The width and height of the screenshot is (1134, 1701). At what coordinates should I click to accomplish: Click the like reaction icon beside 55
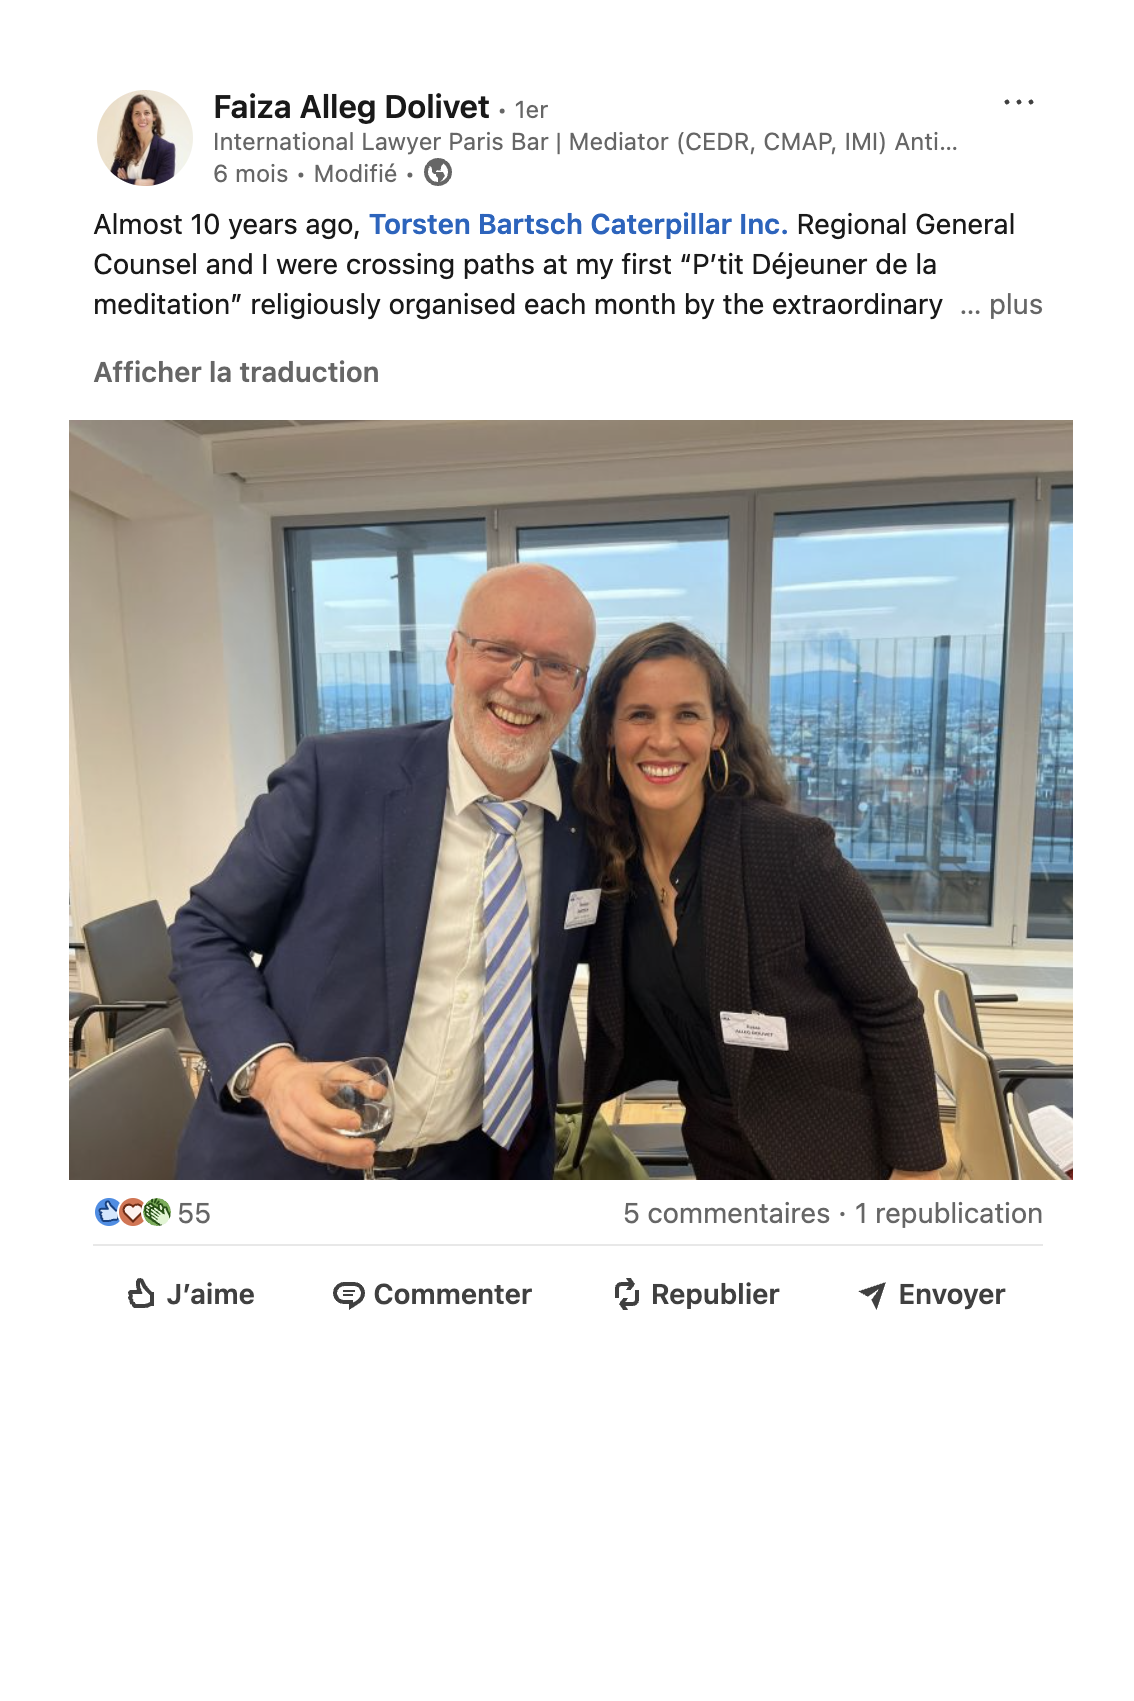(x=108, y=1213)
